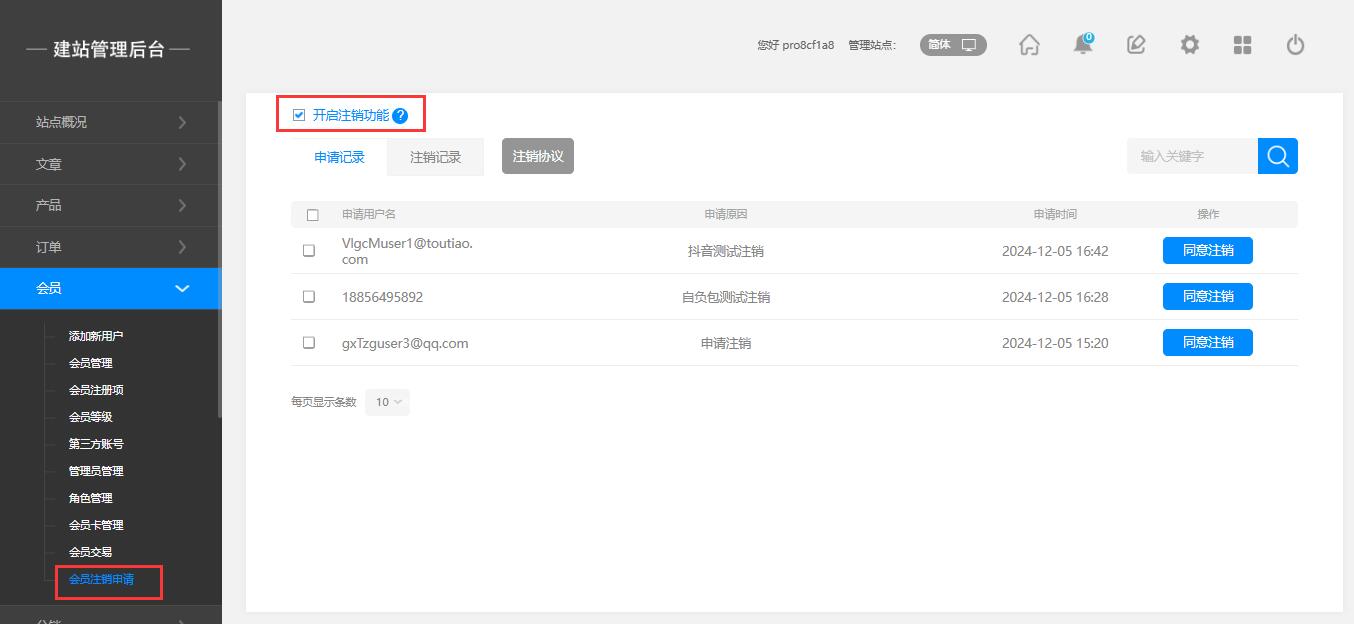Check the select-all checkbox in table header
Screen dimensions: 1354x624
313,215
